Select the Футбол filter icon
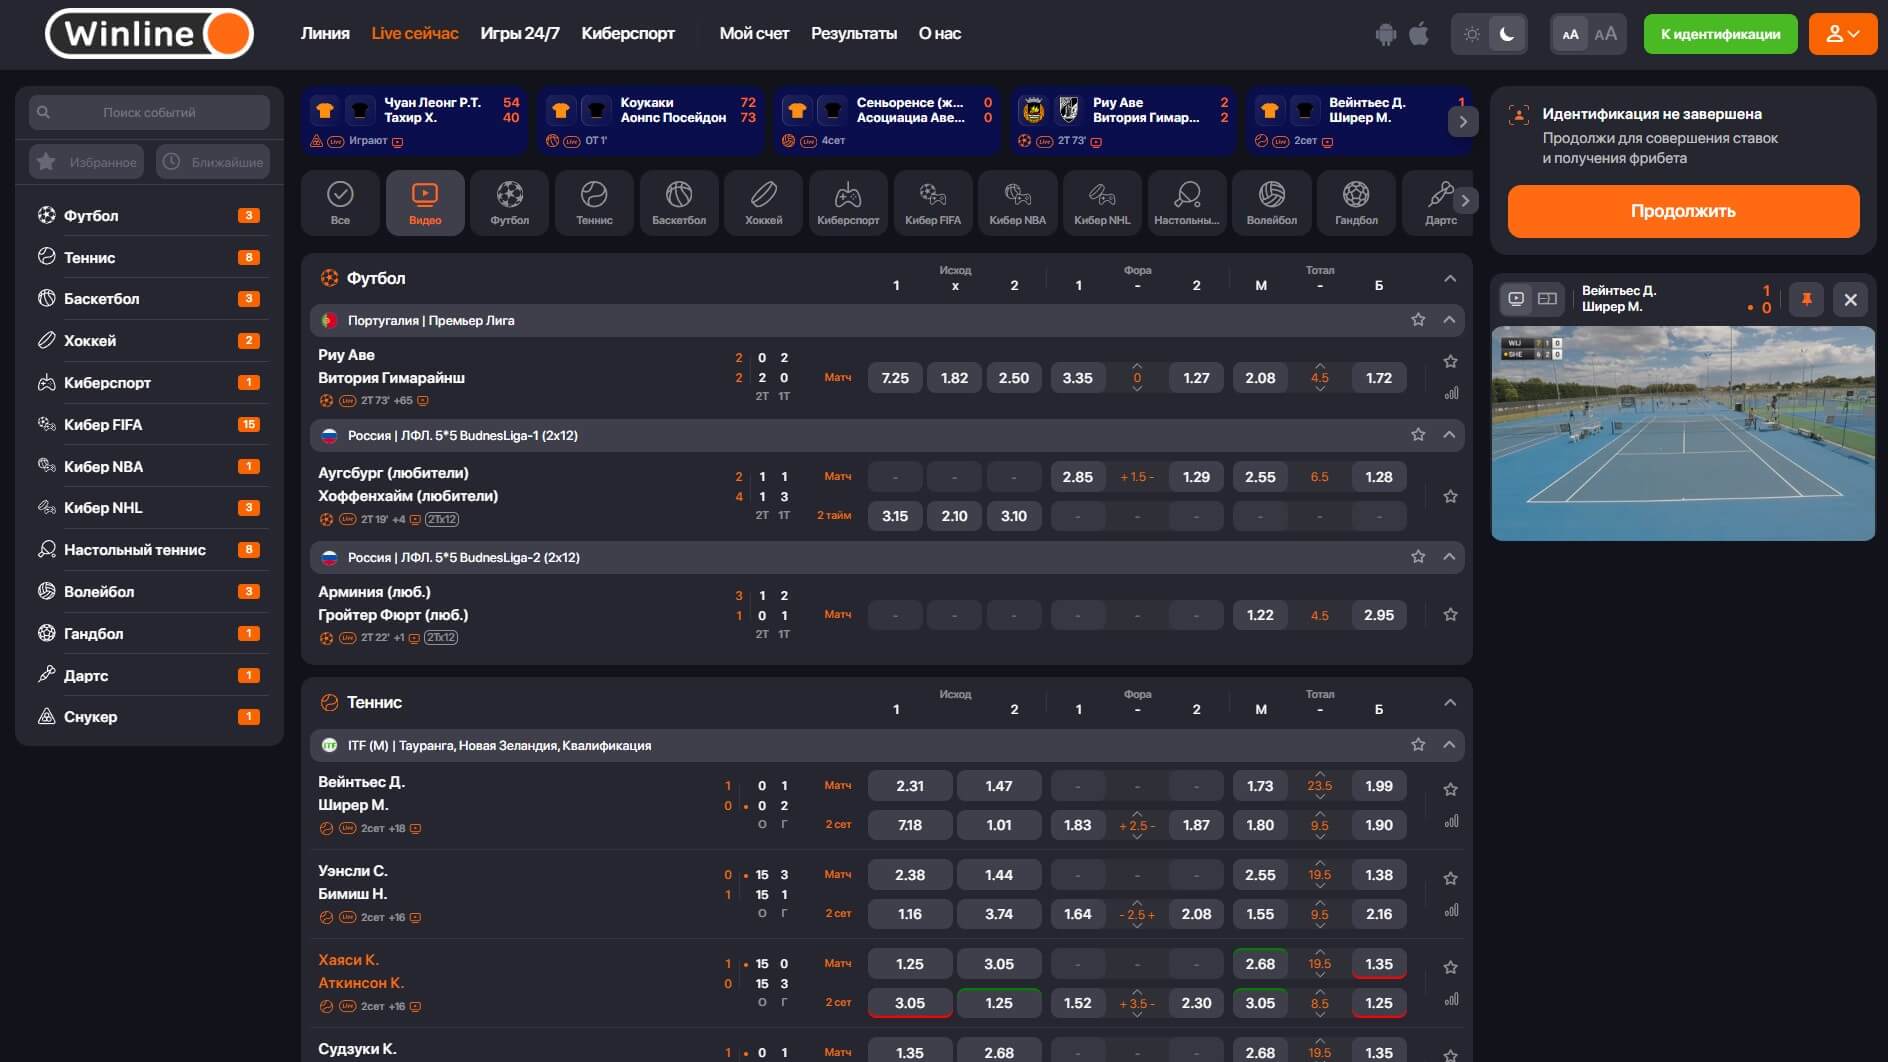The height and width of the screenshot is (1062, 1888). tap(509, 203)
